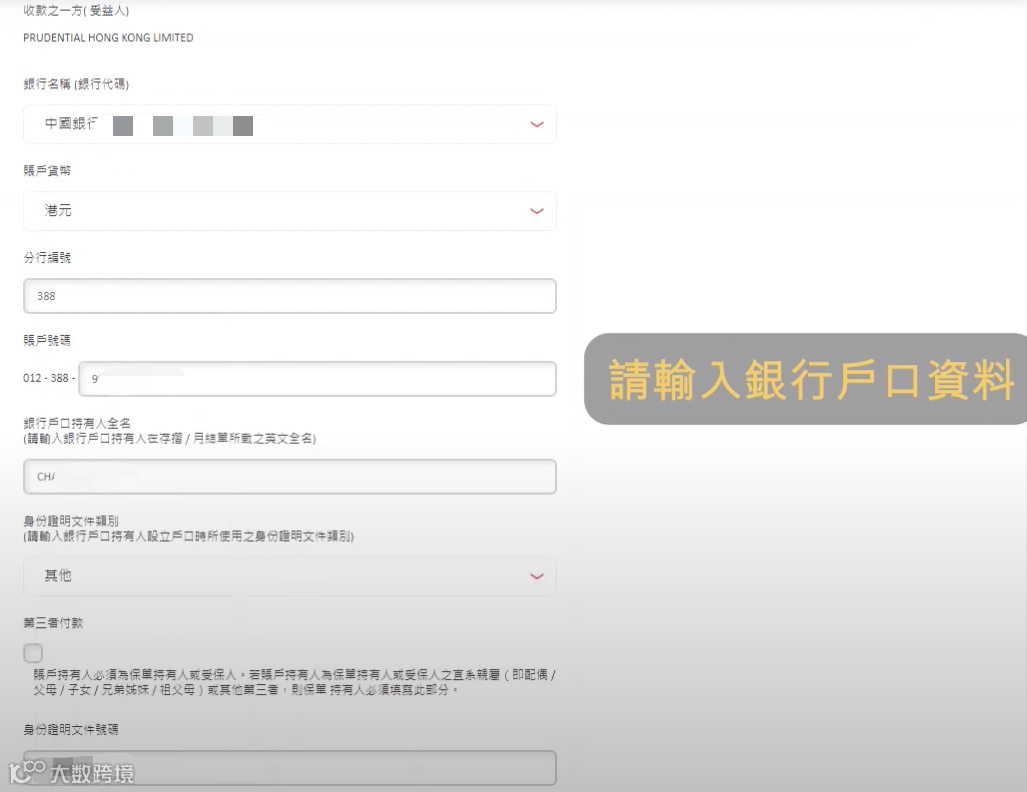The height and width of the screenshot is (792, 1027).
Task: Click the 012 - 388 - account prefix text
Action: [x=49, y=378]
